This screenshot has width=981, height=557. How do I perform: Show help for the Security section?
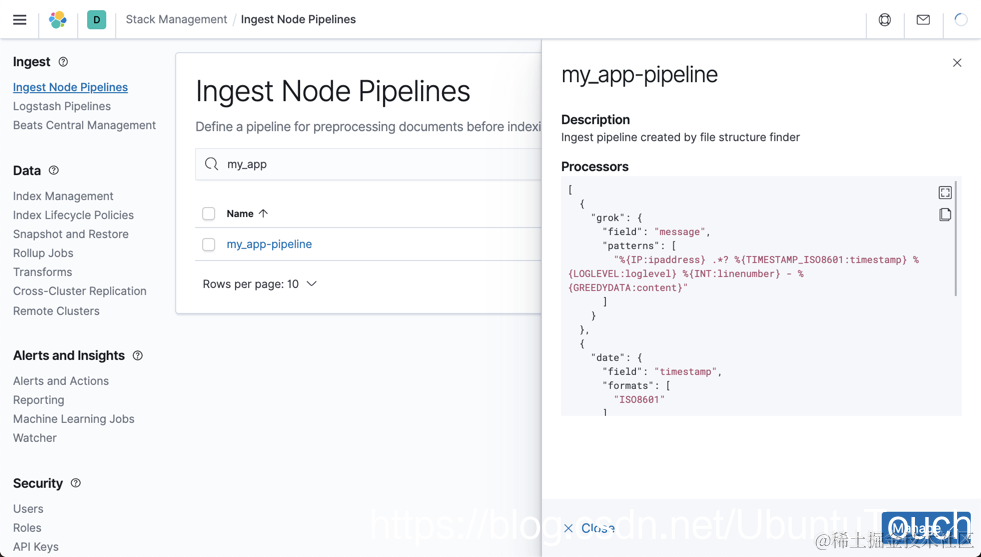tap(76, 483)
